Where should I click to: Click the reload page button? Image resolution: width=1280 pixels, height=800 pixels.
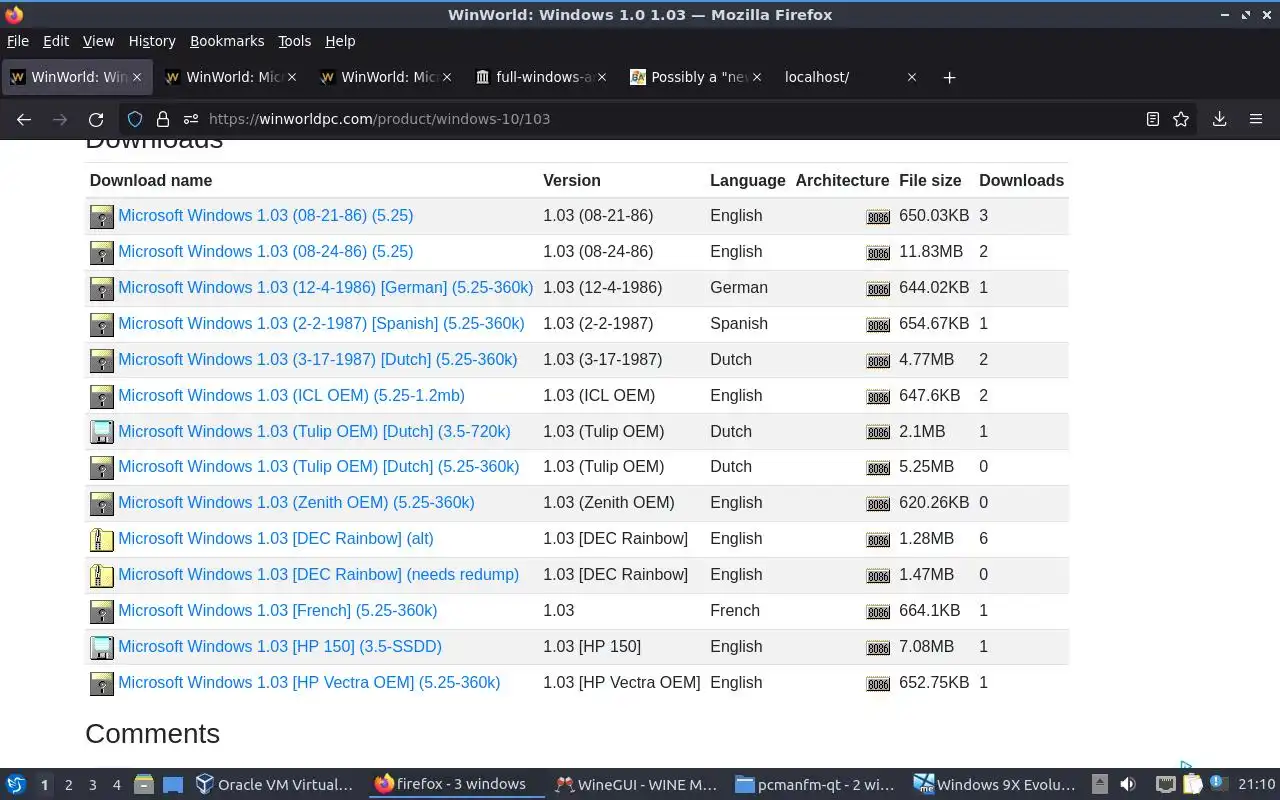tap(96, 119)
